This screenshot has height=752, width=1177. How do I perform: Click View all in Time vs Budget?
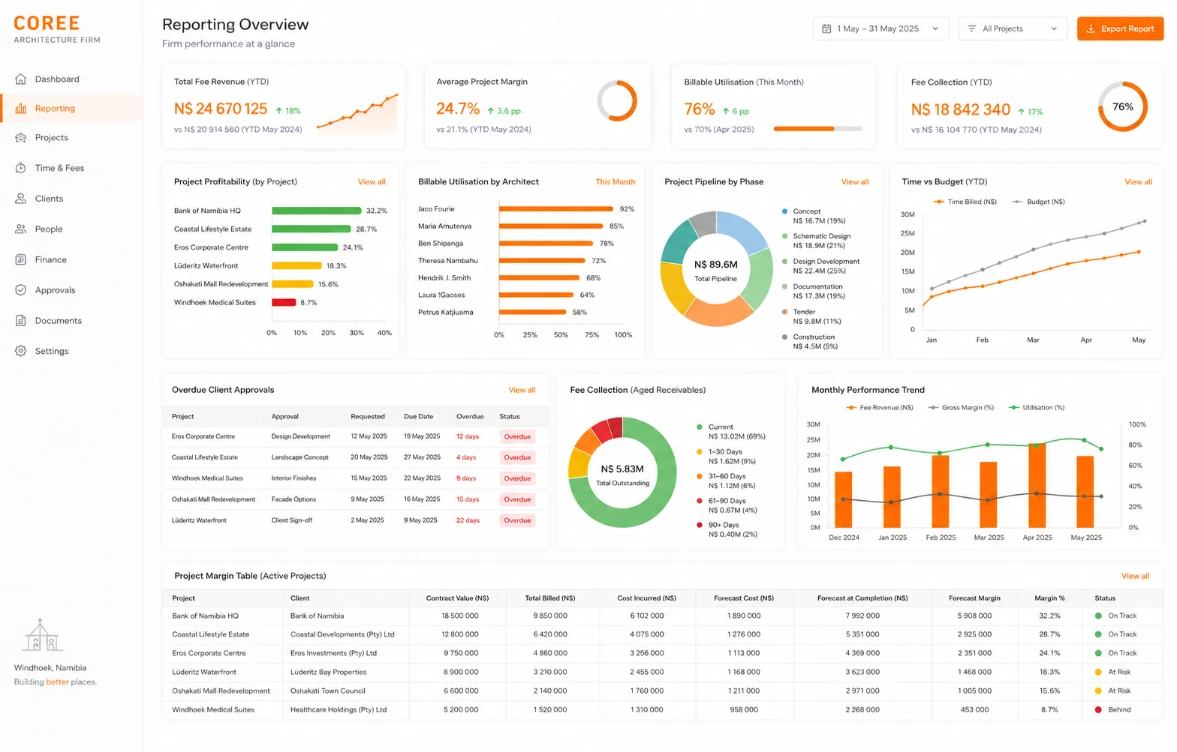tap(1138, 182)
